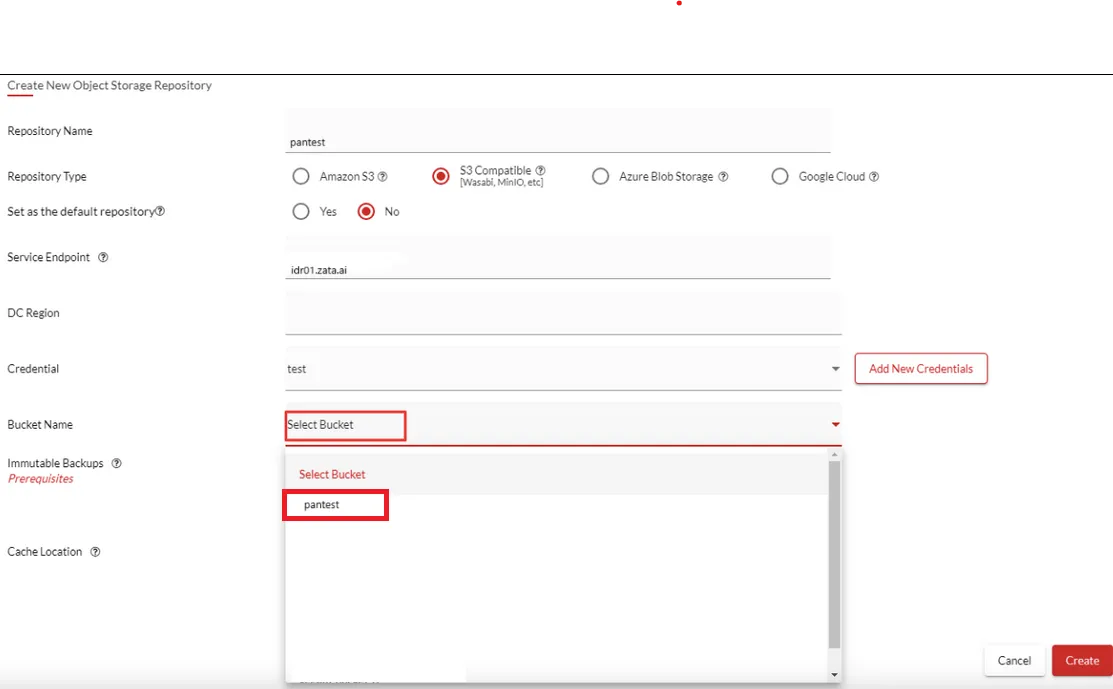The height and width of the screenshot is (689, 1113).
Task: Click the Create button
Action: 1082,660
